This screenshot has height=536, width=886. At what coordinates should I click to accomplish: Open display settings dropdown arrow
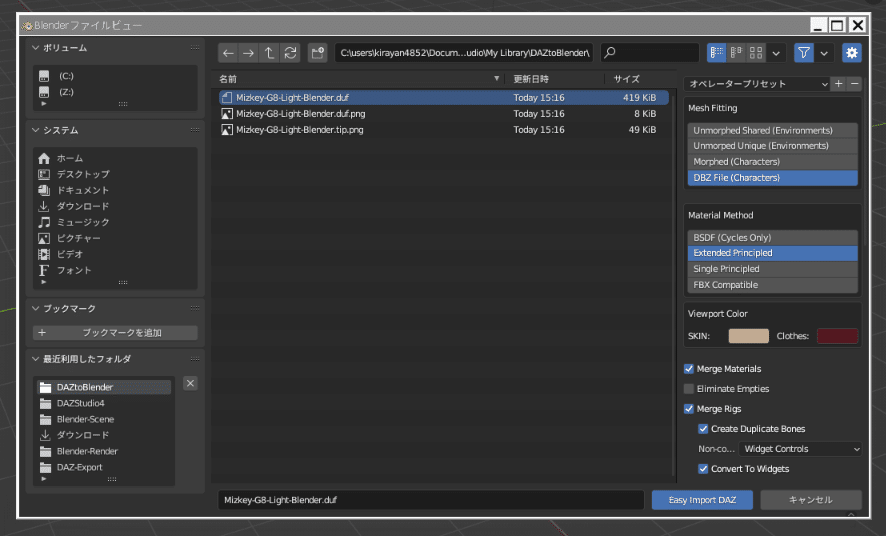tap(776, 53)
